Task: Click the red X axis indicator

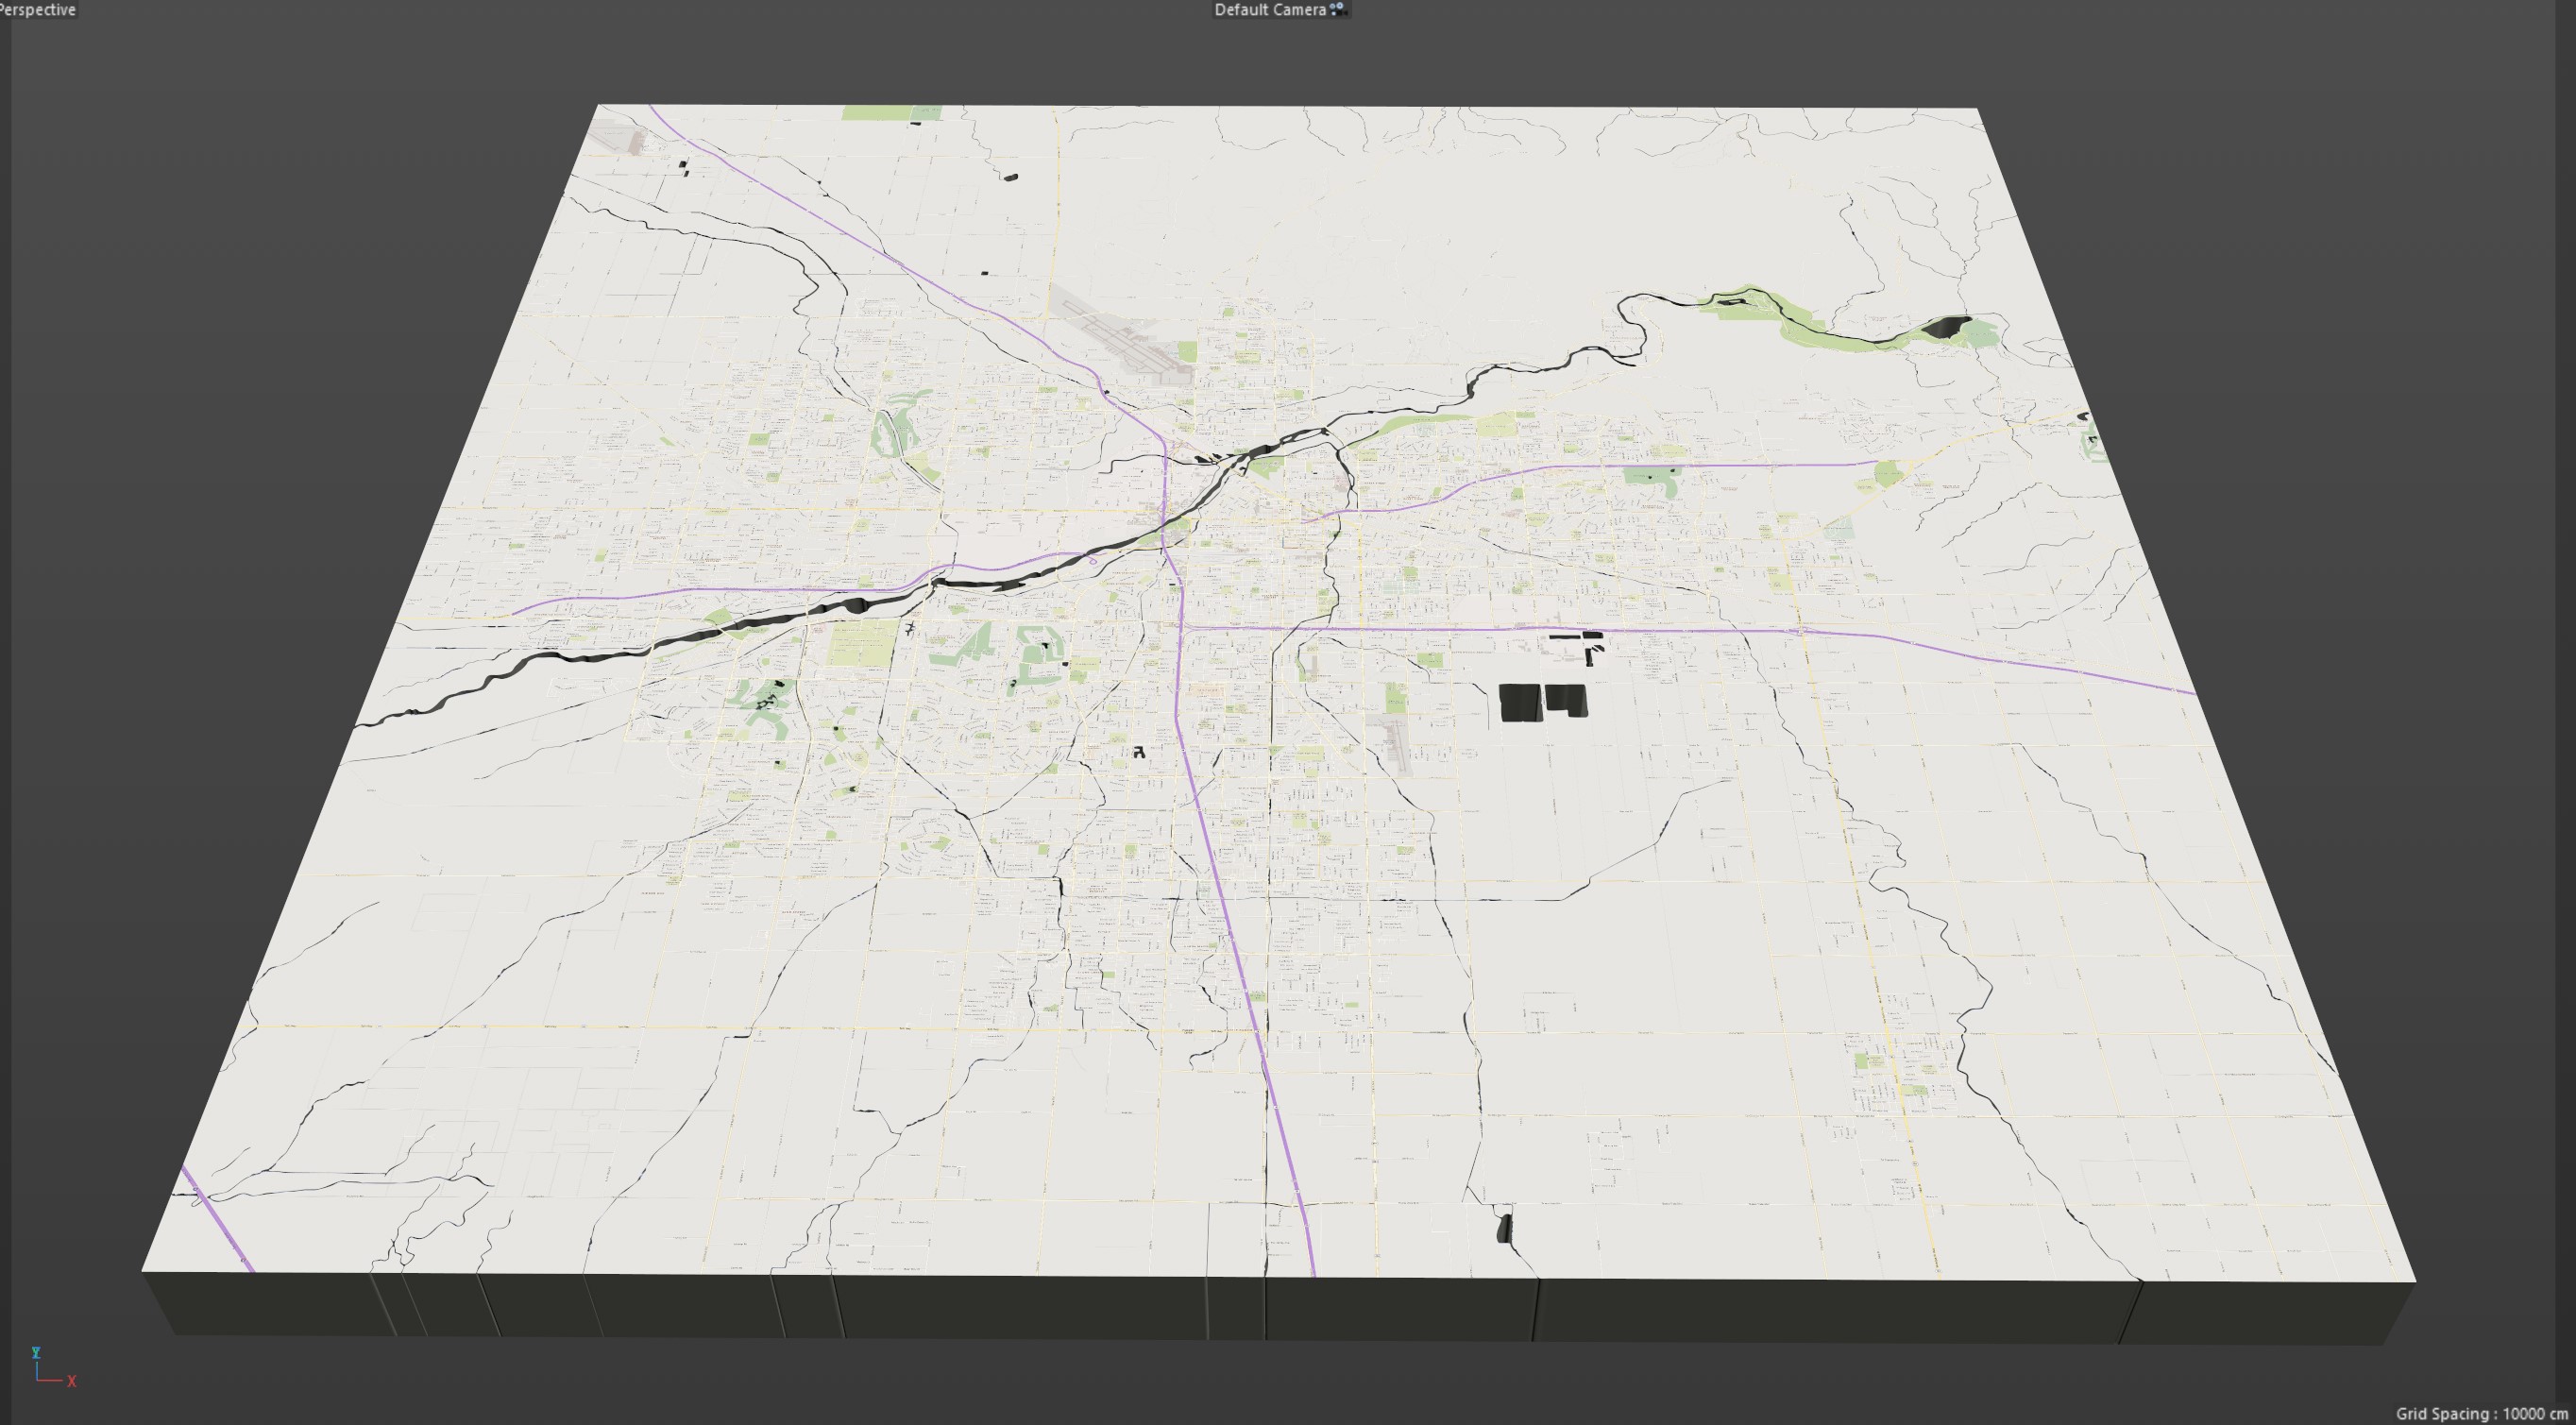Action: point(71,1381)
